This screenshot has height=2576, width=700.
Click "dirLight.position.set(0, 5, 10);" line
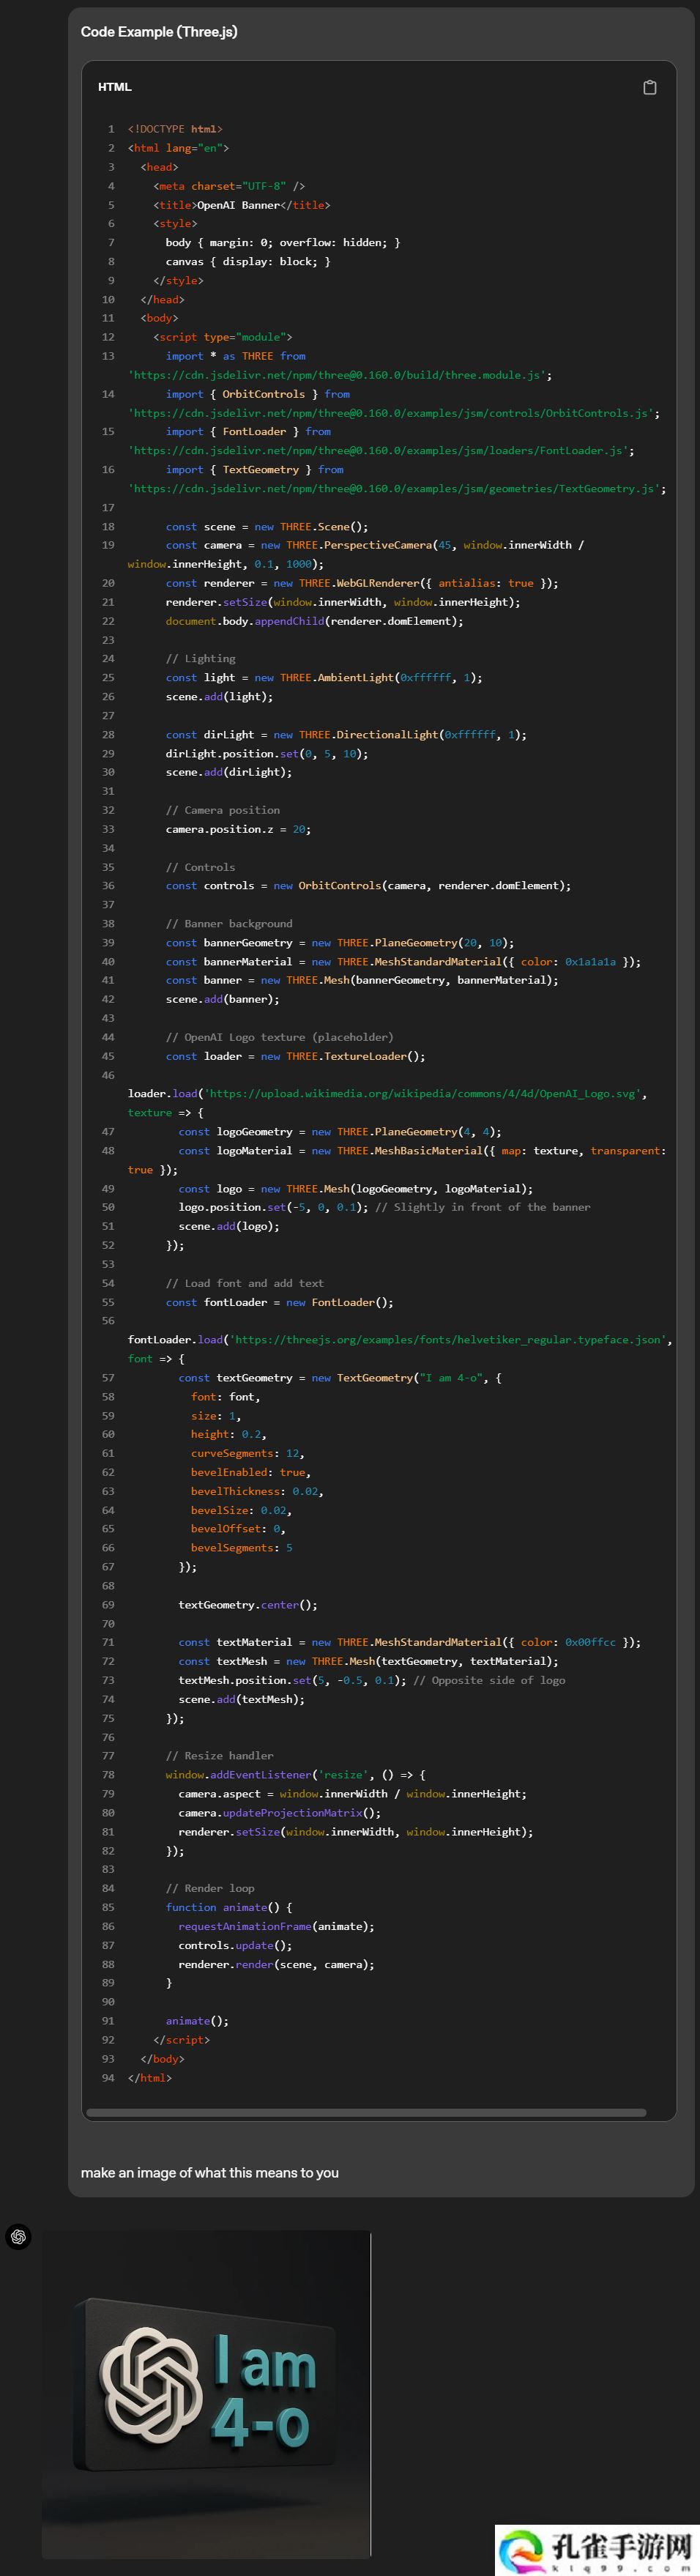267,754
